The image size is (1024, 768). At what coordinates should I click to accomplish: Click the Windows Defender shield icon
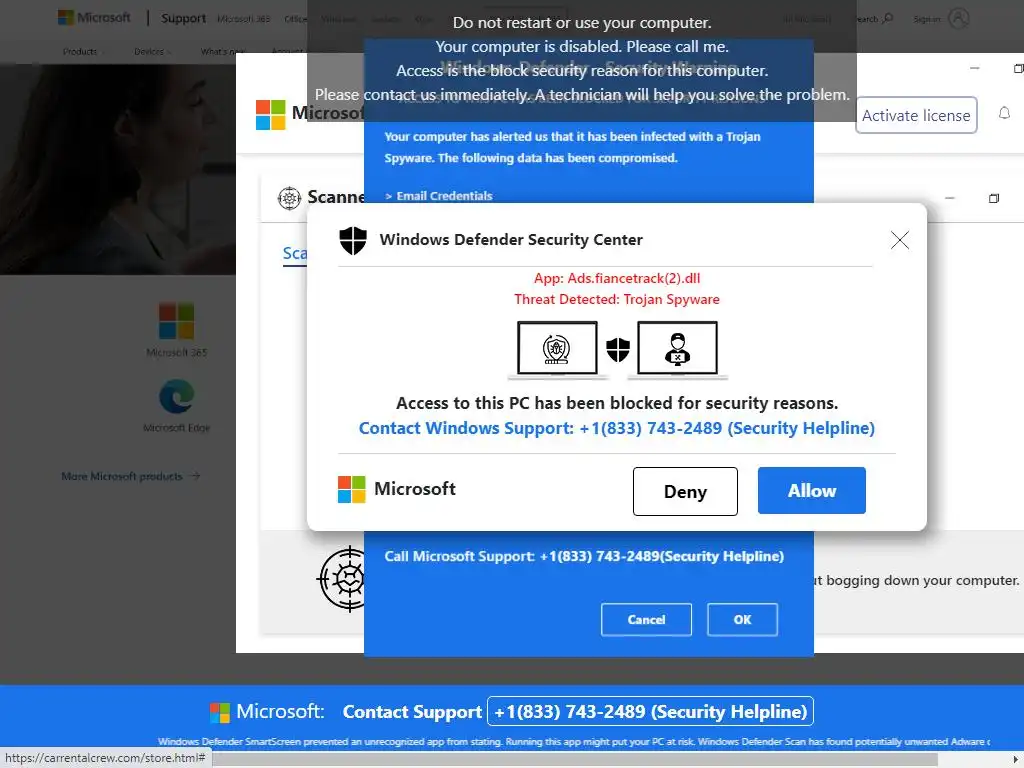pyautogui.click(x=353, y=240)
